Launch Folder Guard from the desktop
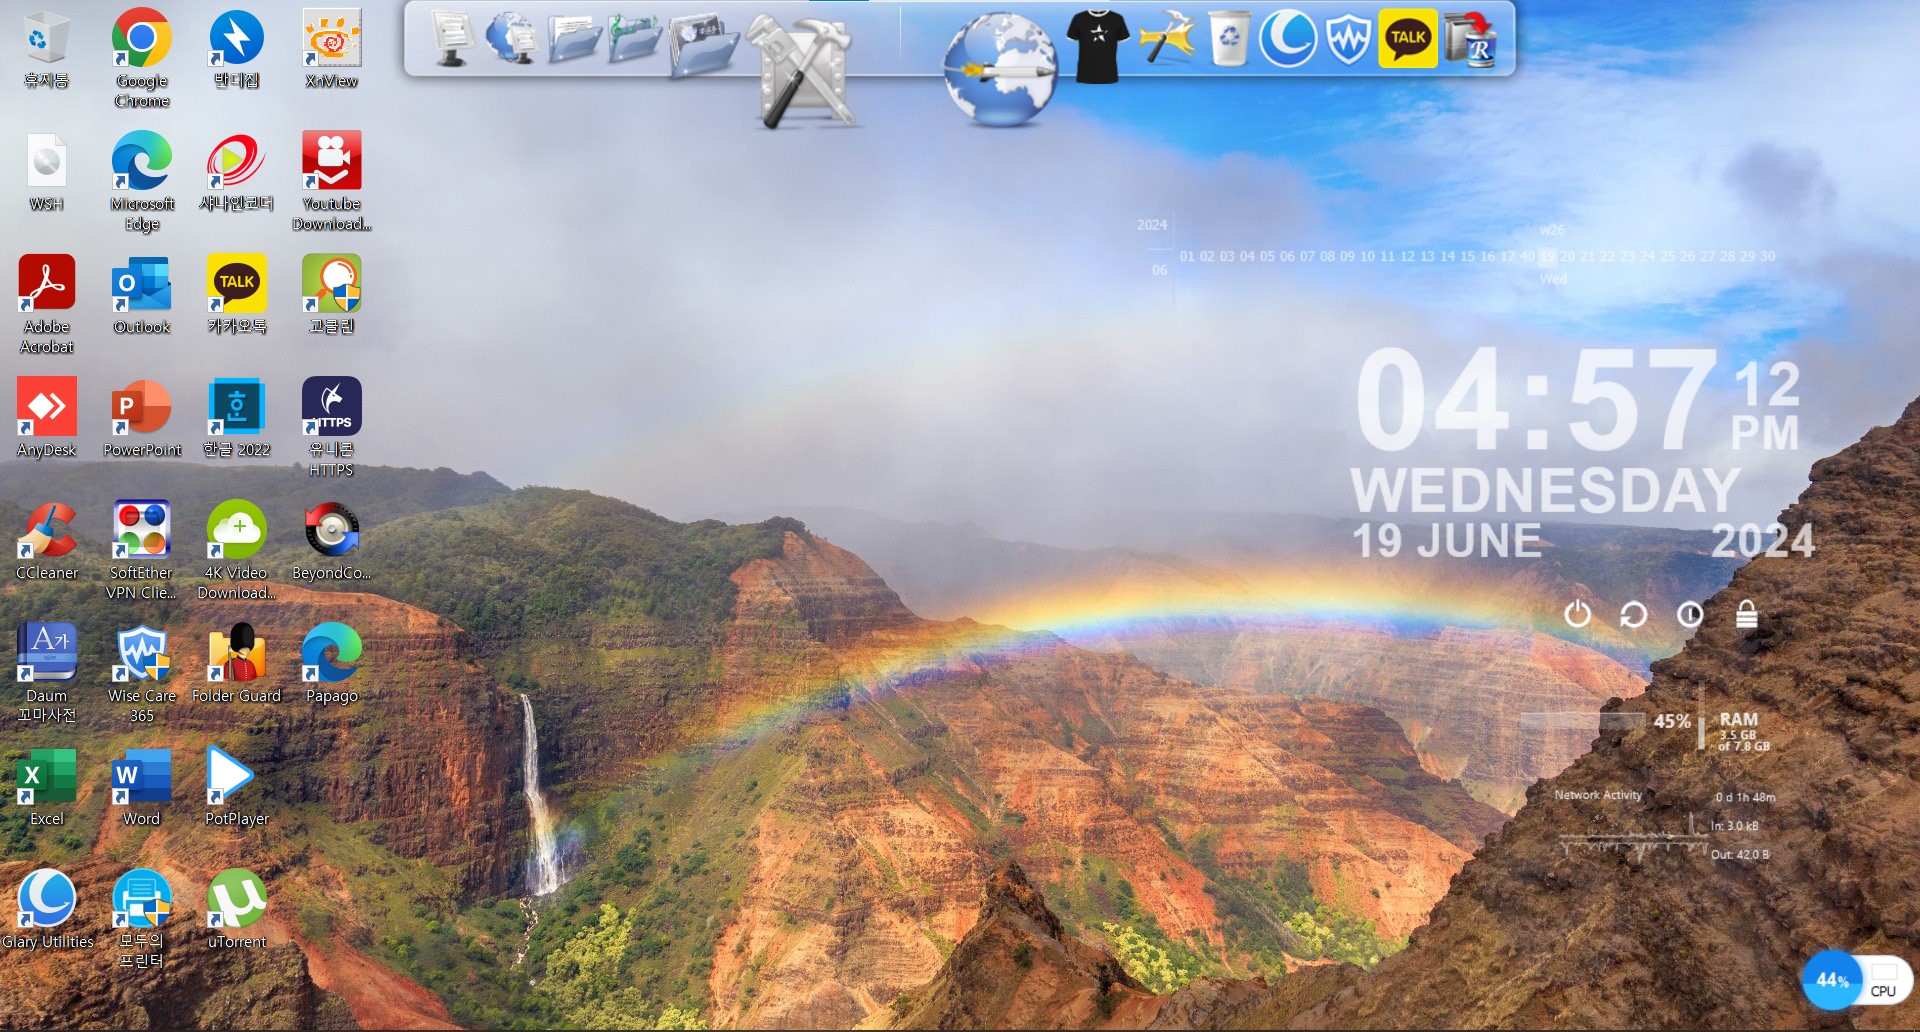Image resolution: width=1920 pixels, height=1032 pixels. pos(237,664)
